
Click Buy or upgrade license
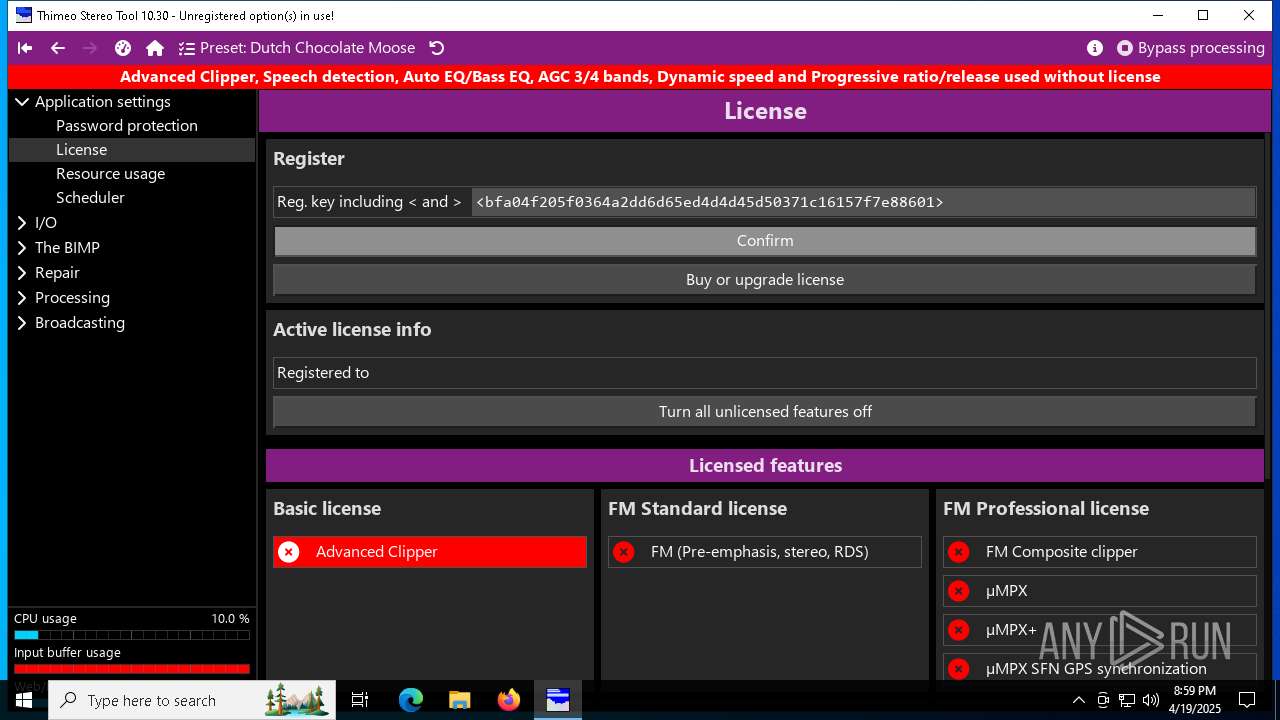(x=765, y=280)
